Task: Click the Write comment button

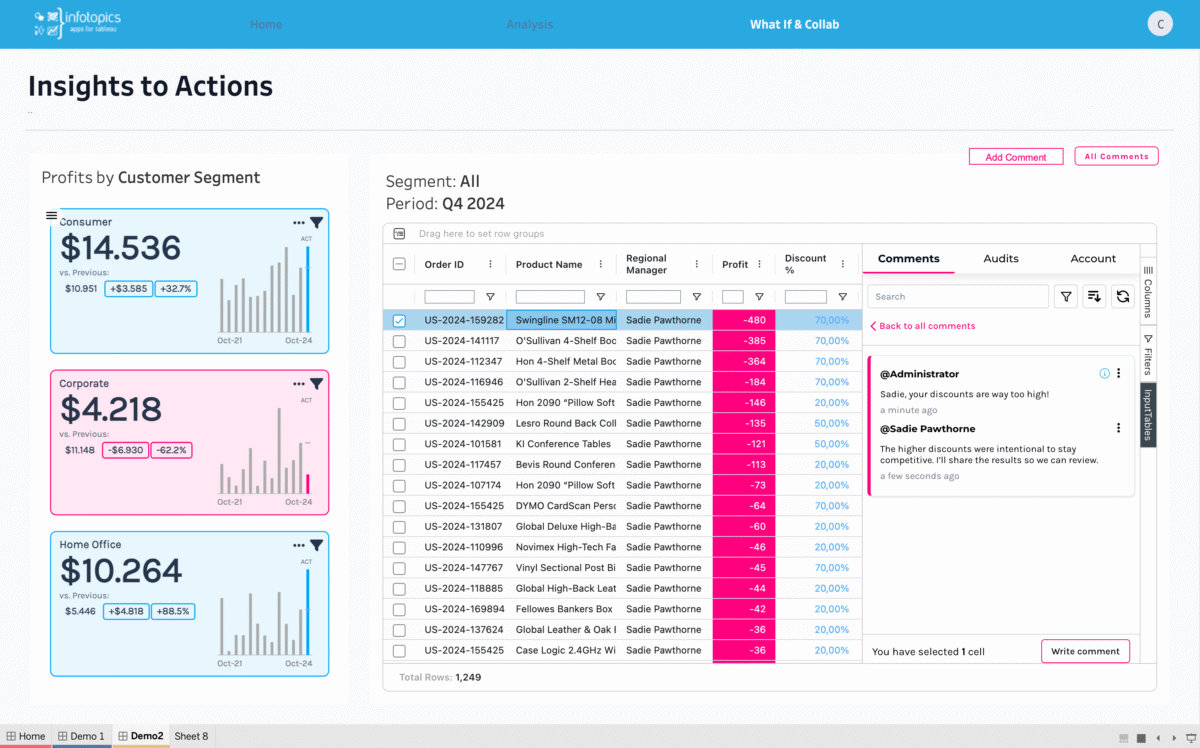Action: point(1085,651)
